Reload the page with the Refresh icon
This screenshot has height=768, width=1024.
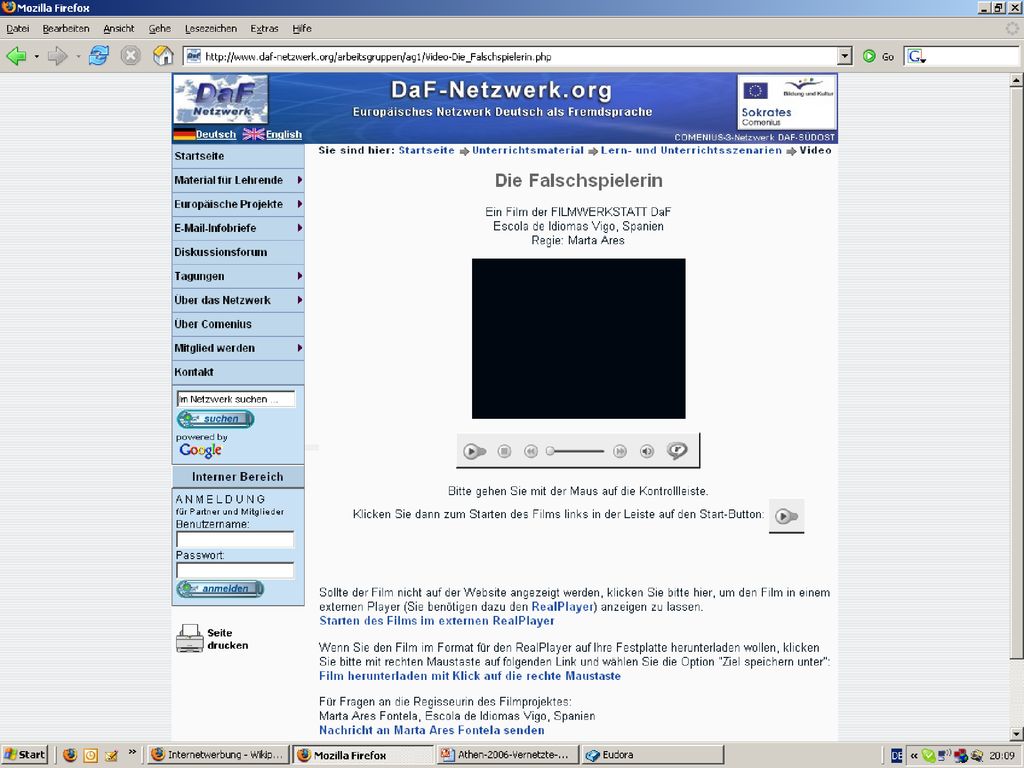(x=99, y=56)
